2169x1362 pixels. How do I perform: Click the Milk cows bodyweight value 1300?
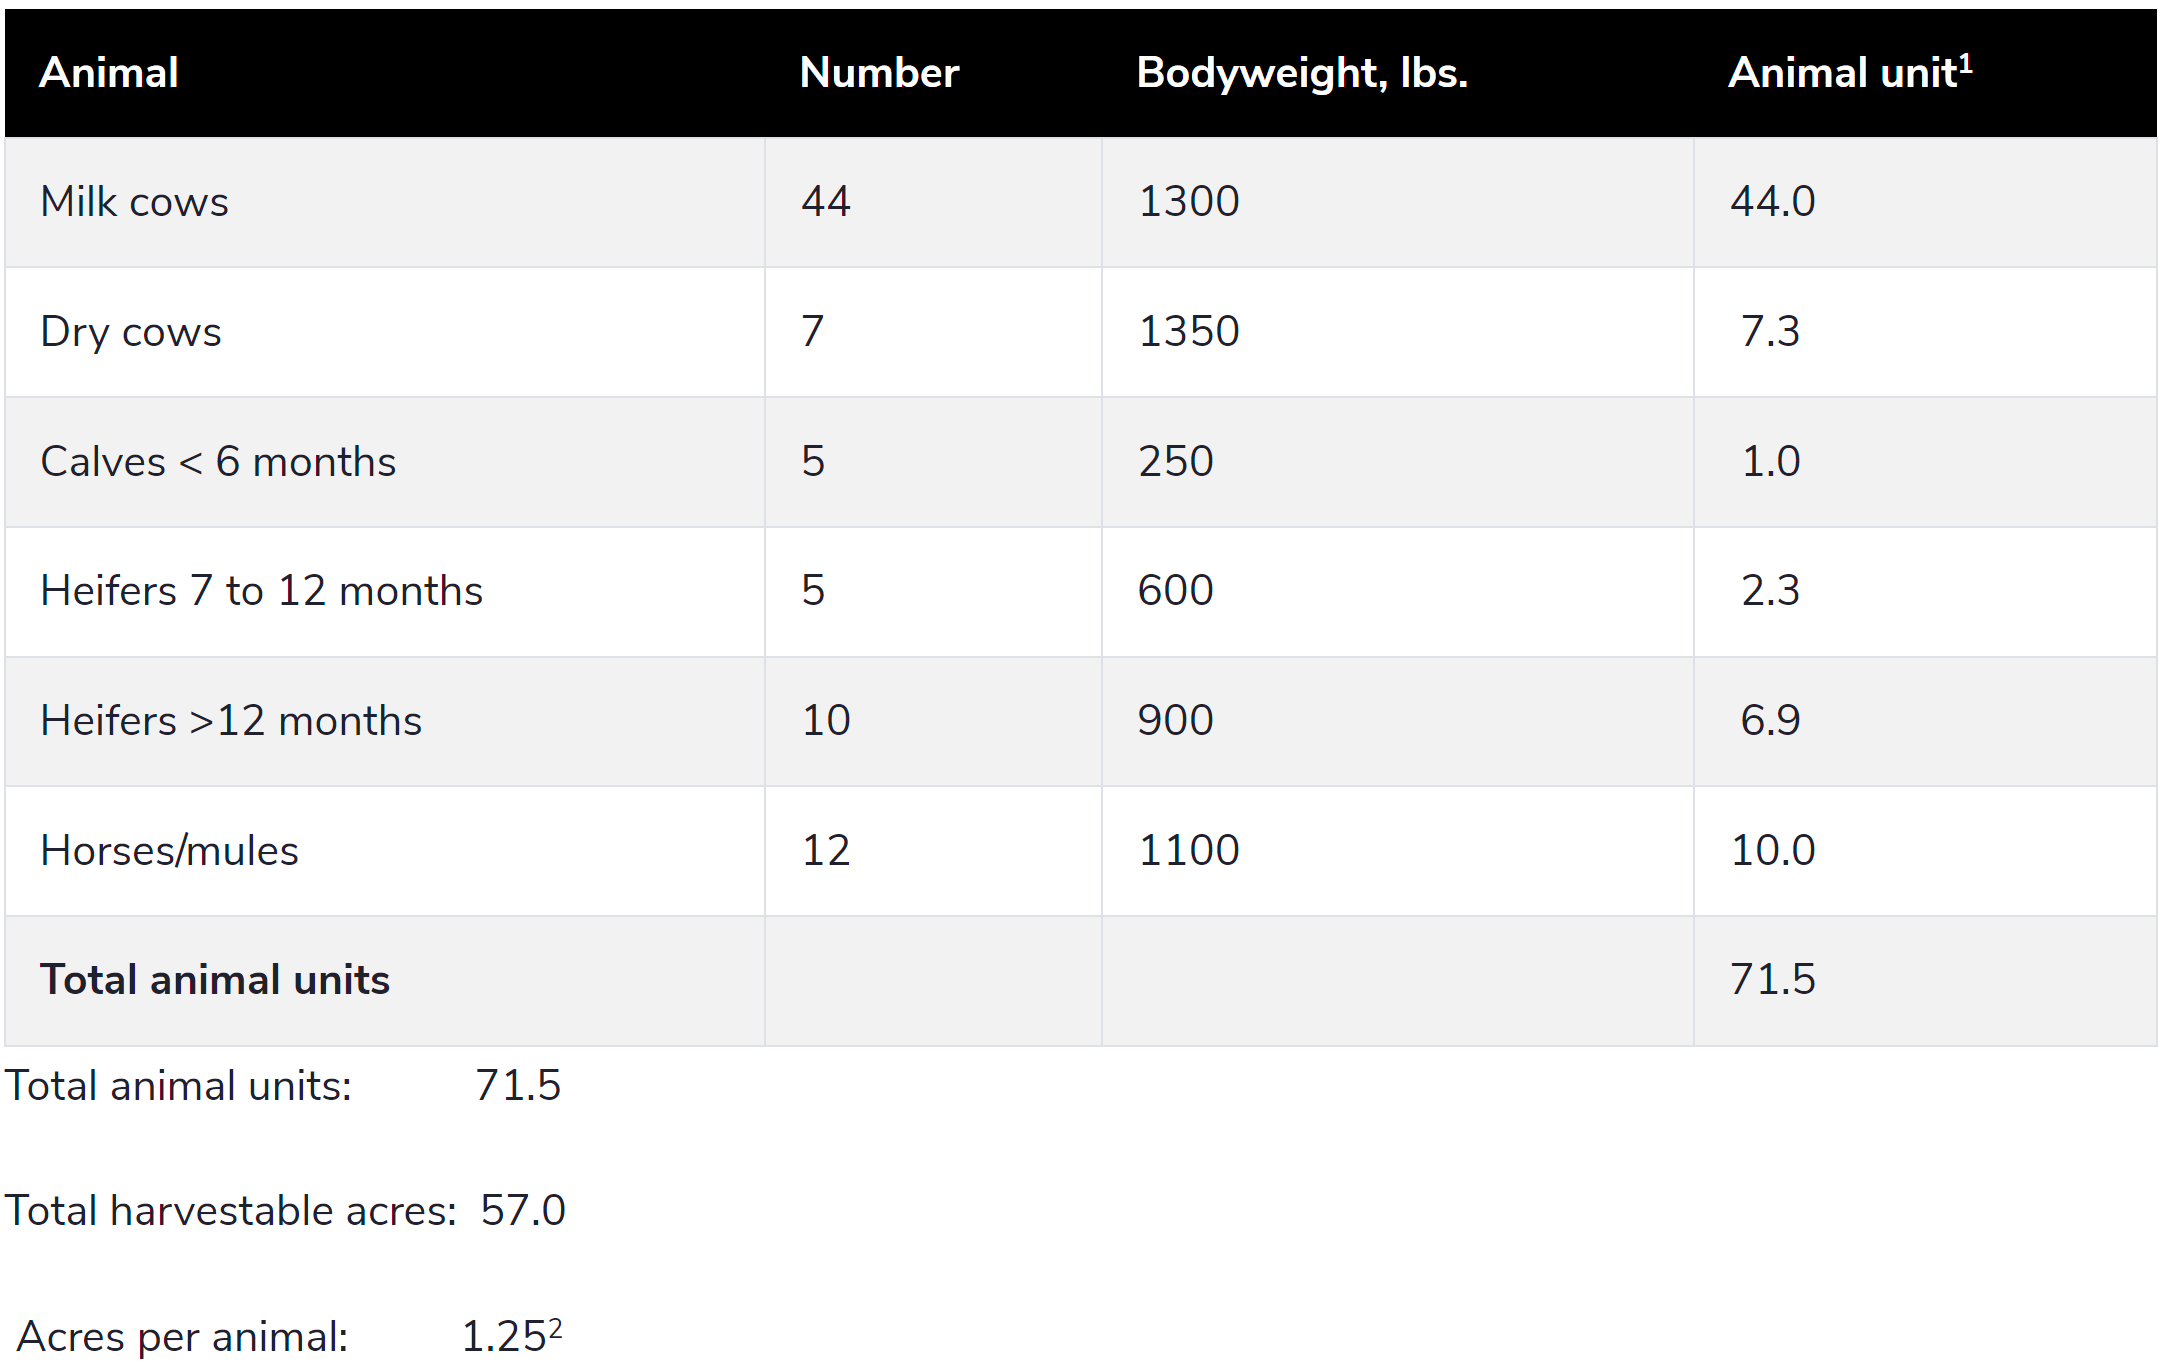tap(1188, 202)
